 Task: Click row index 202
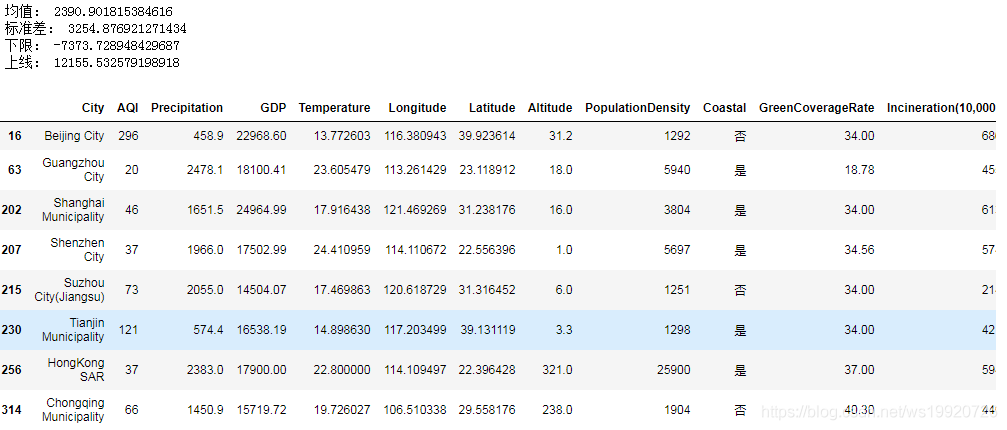tap(12, 210)
